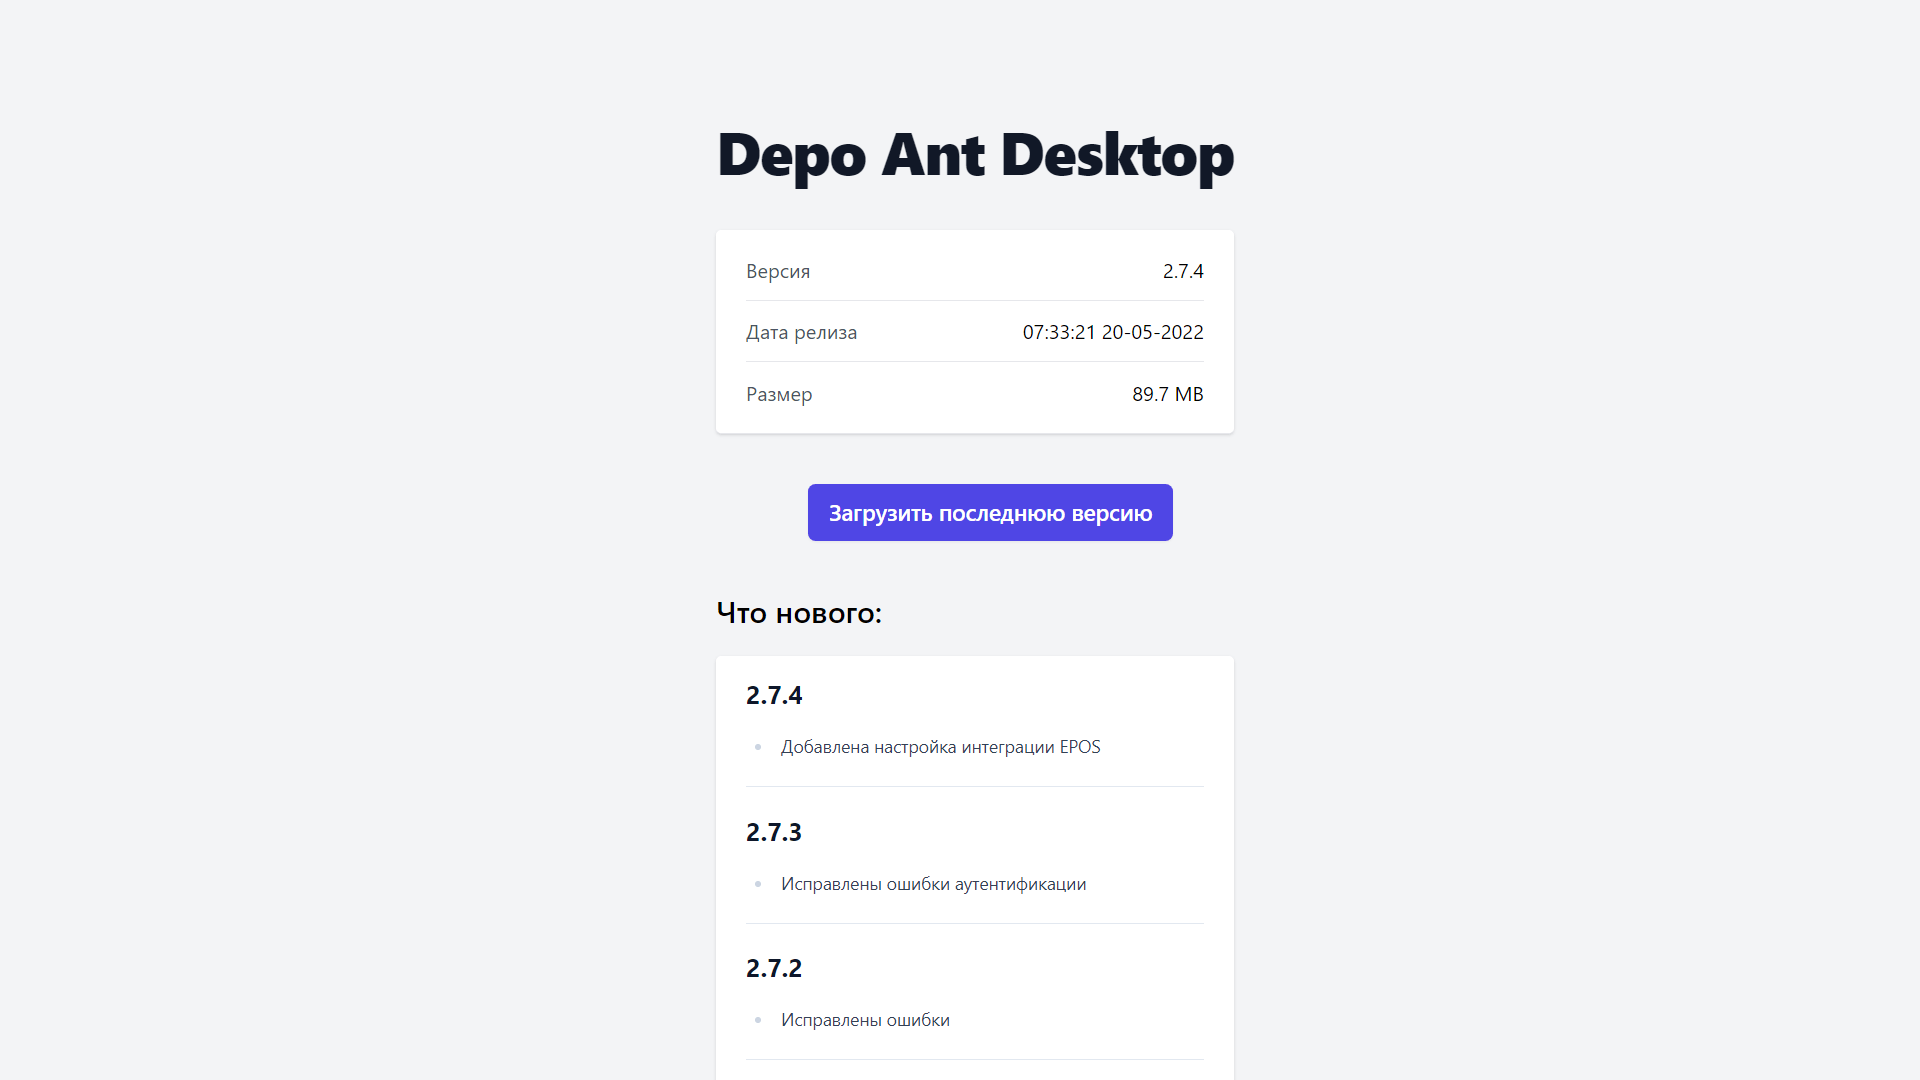The image size is (1920, 1080).
Task: Click the Что нового heading
Action: coord(799,613)
